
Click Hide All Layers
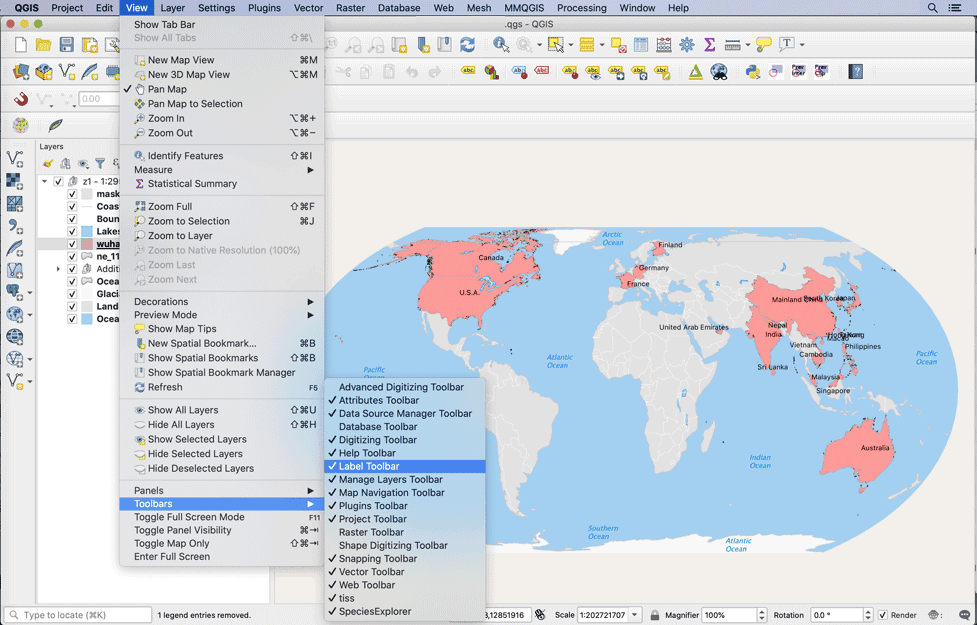(x=222, y=424)
